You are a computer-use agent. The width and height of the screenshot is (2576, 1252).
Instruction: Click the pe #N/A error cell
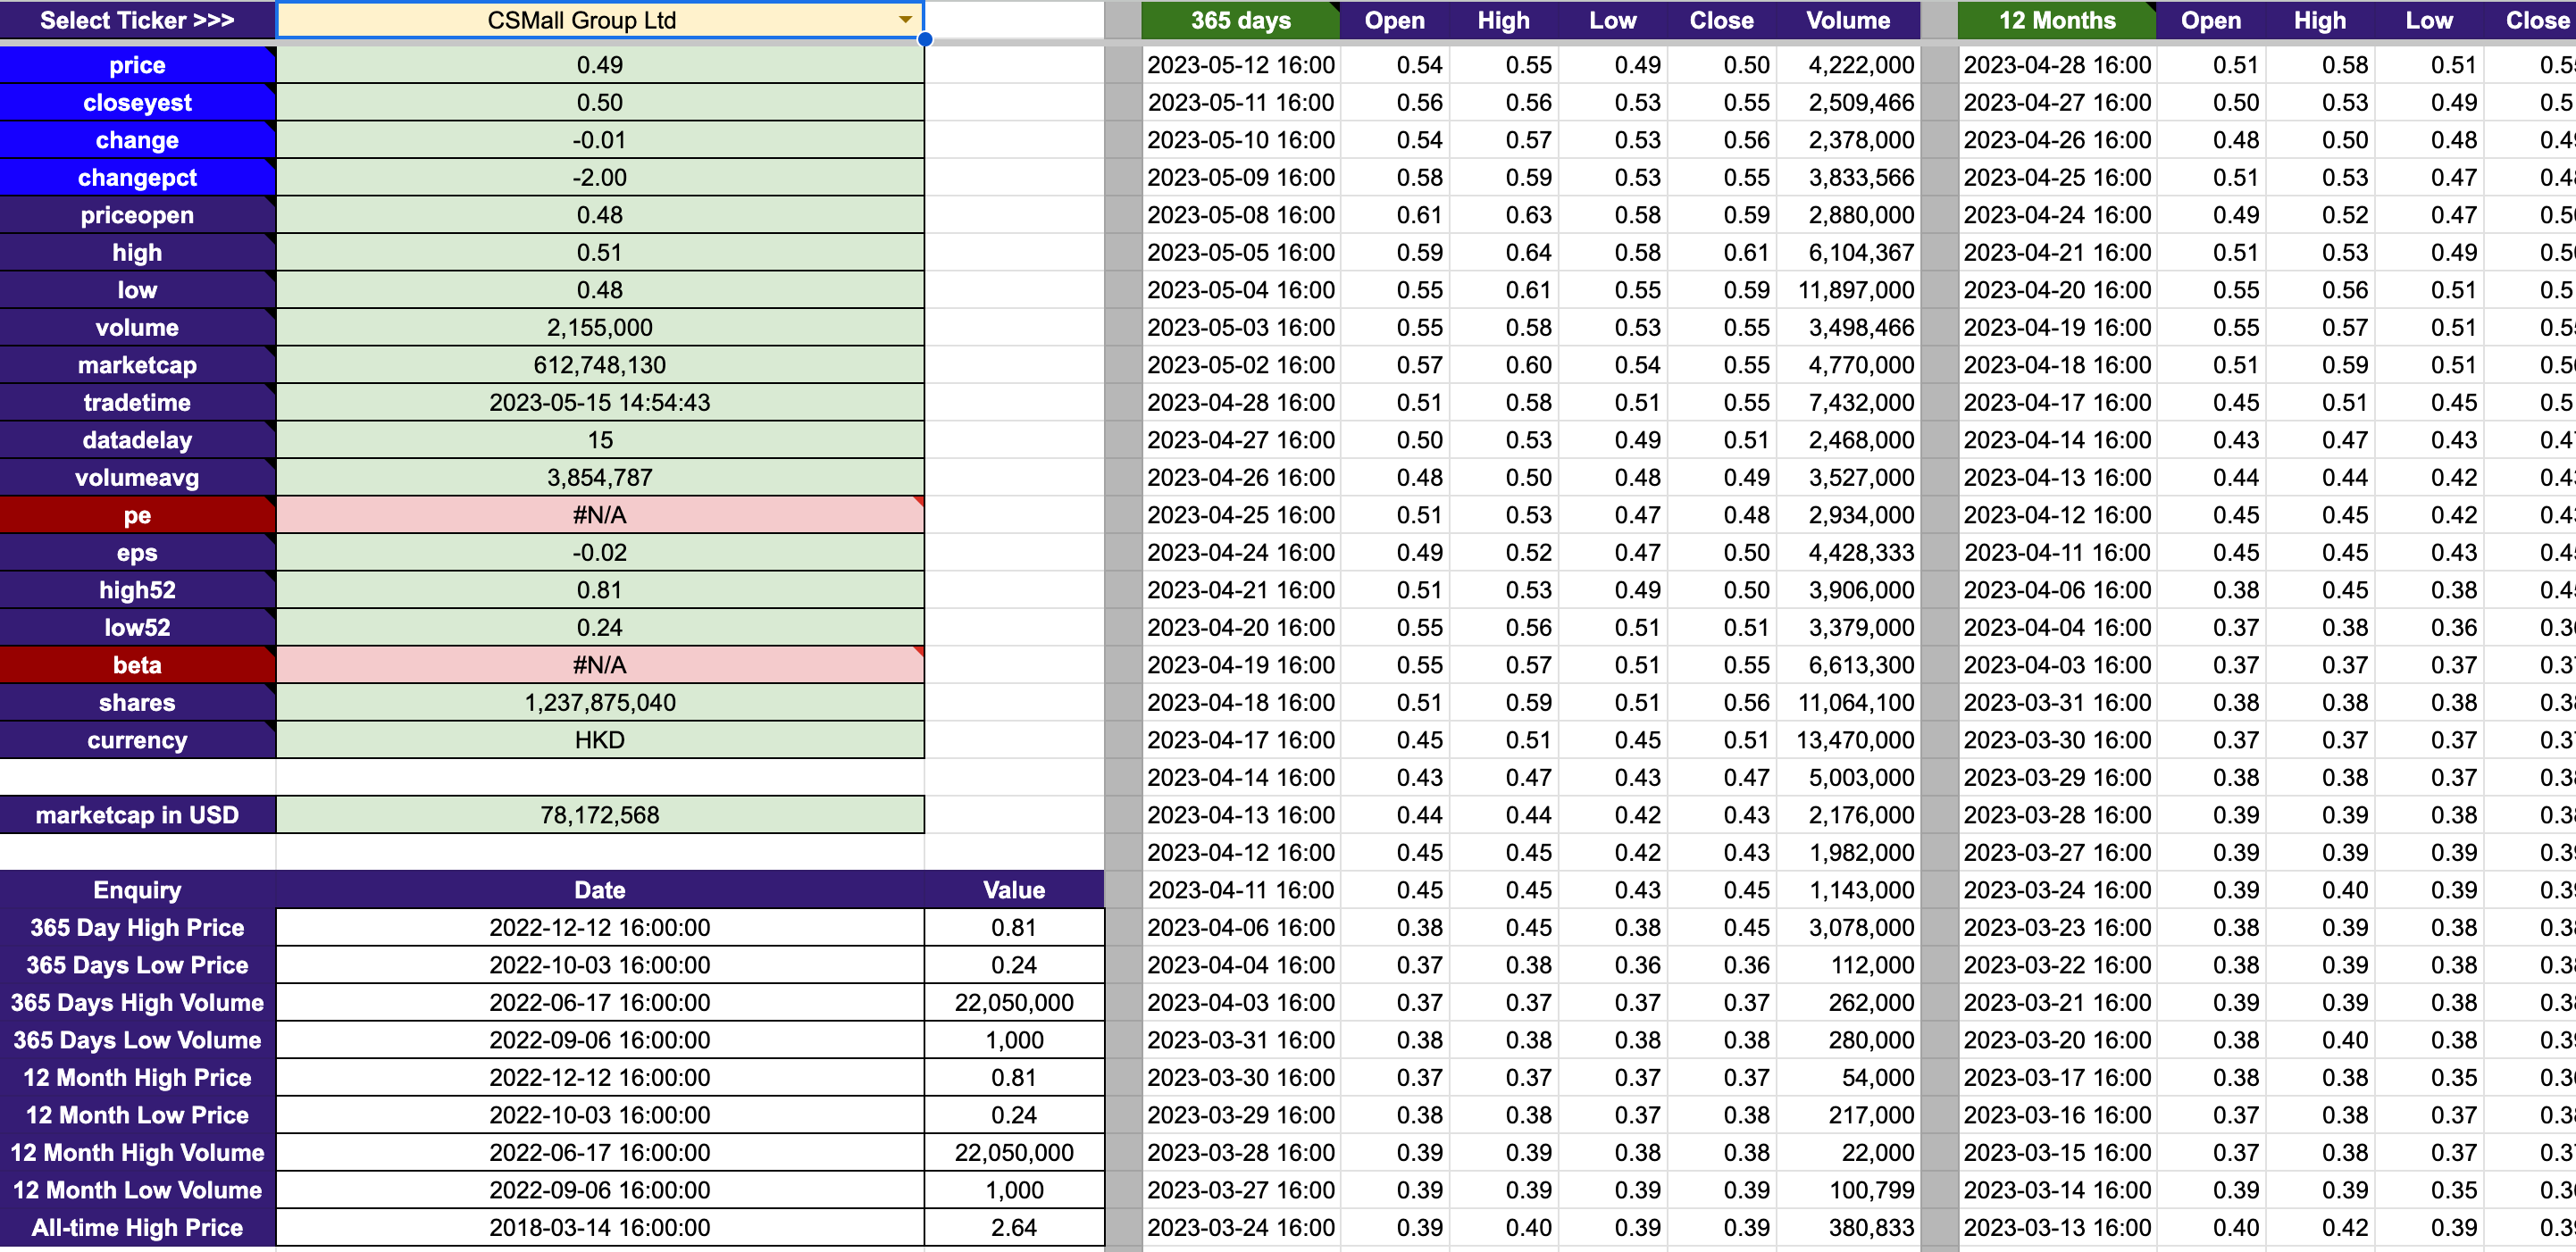pyautogui.click(x=599, y=515)
